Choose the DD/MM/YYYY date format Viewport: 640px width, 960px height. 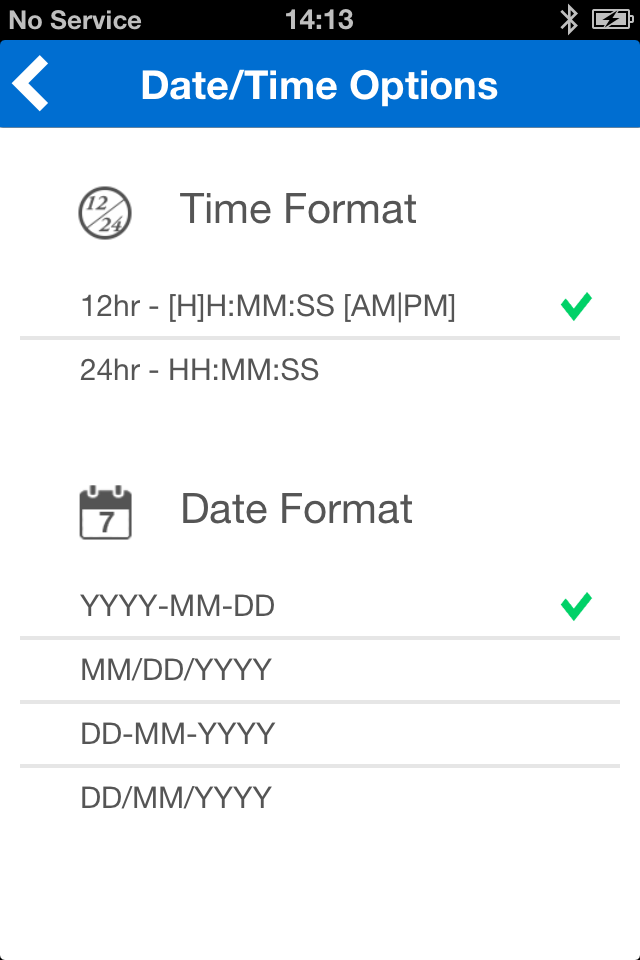point(176,798)
